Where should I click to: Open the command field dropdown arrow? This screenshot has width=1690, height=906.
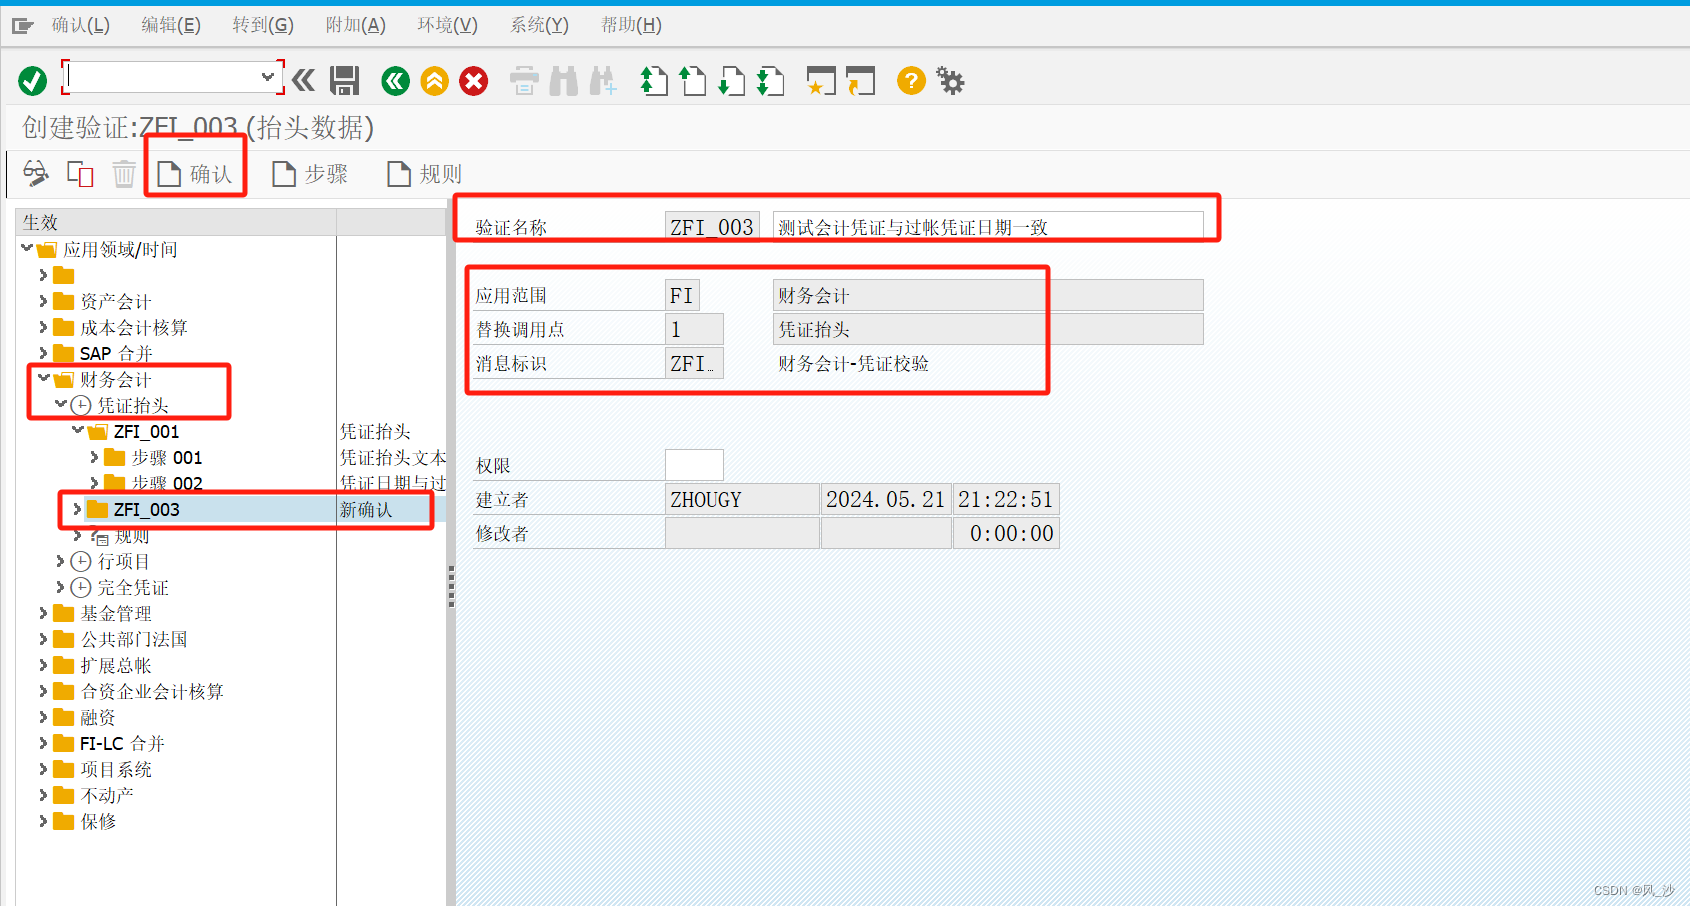(267, 76)
